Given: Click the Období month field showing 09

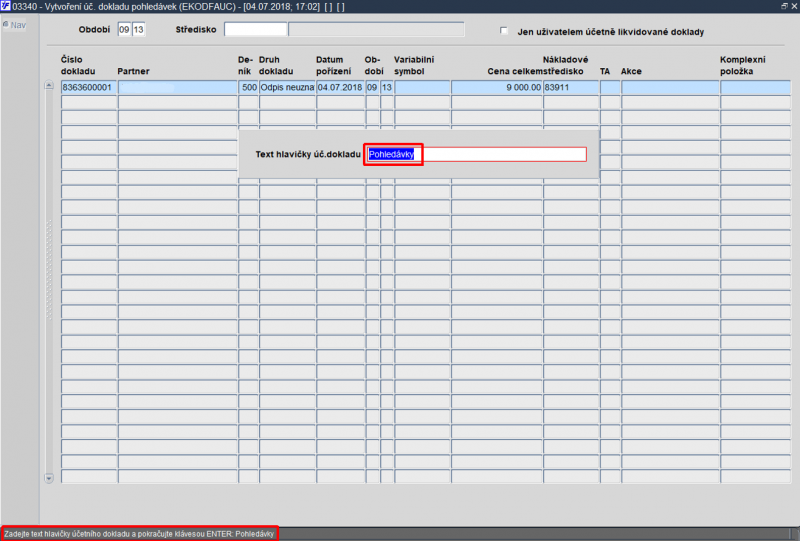Looking at the screenshot, I should coord(124,30).
